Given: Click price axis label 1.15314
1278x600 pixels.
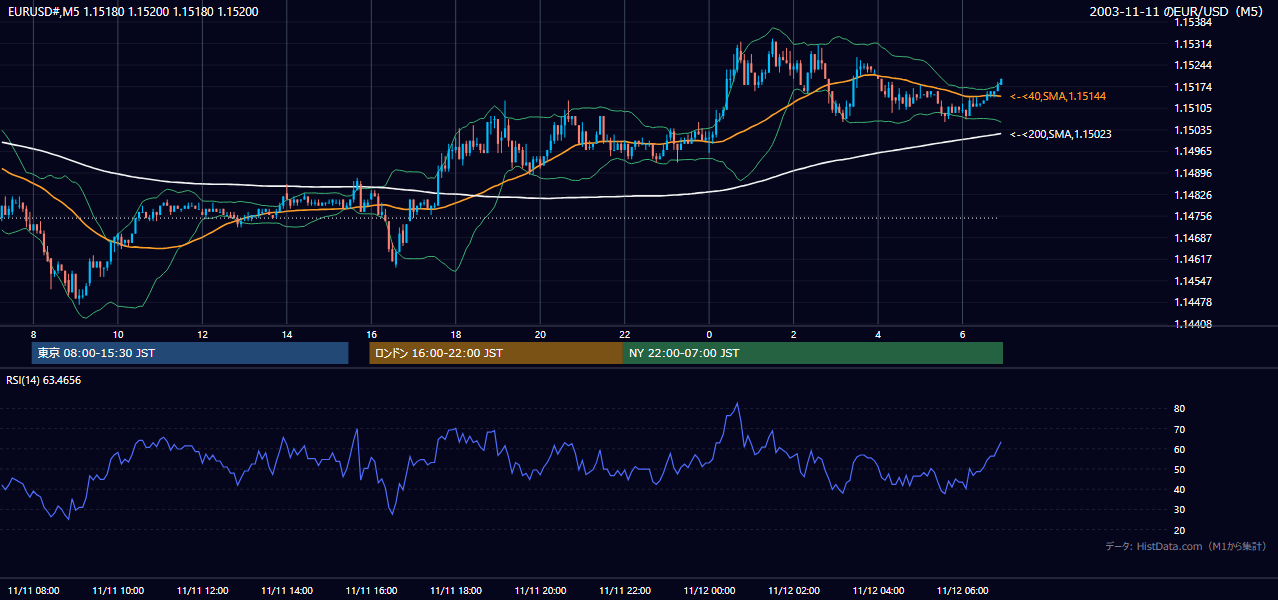Looking at the screenshot, I should pos(1192,44).
